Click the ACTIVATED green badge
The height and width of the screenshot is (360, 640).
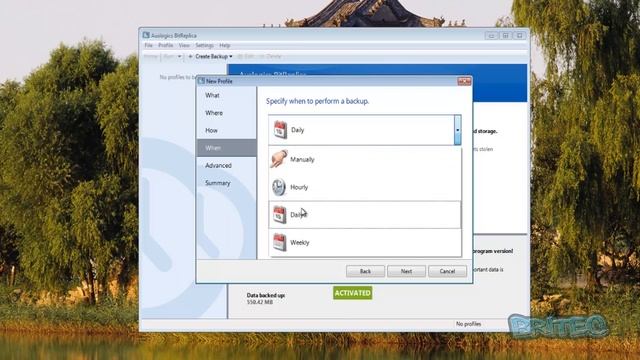tap(353, 293)
